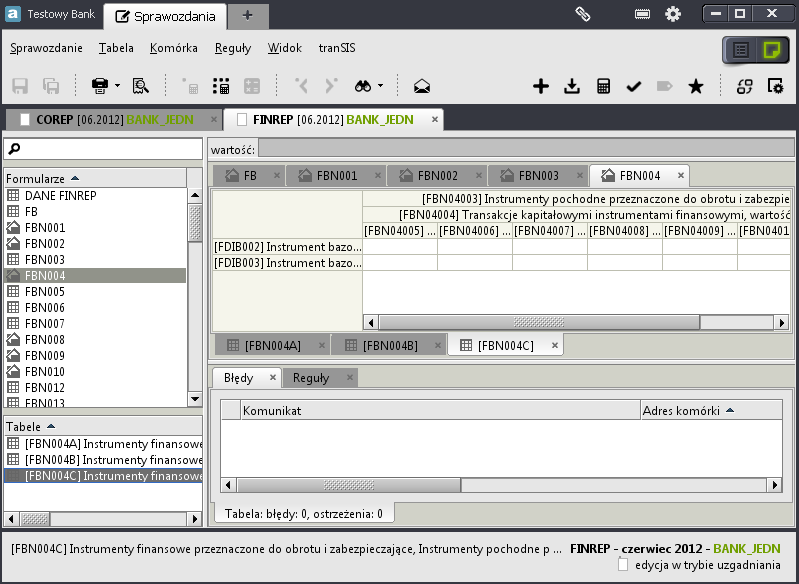Switch to the [FBN004A] table tab
Image resolution: width=799 pixels, height=584 pixels.
272,346
